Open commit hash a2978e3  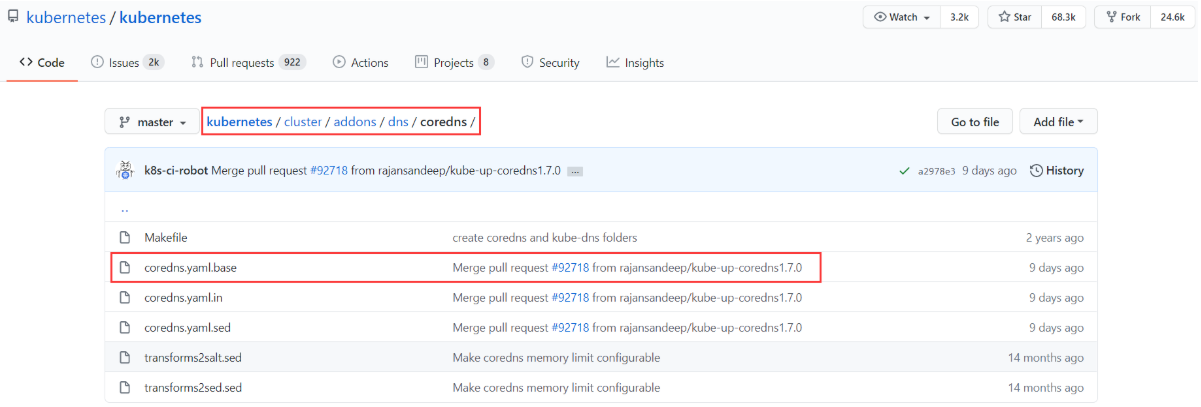coord(937,171)
